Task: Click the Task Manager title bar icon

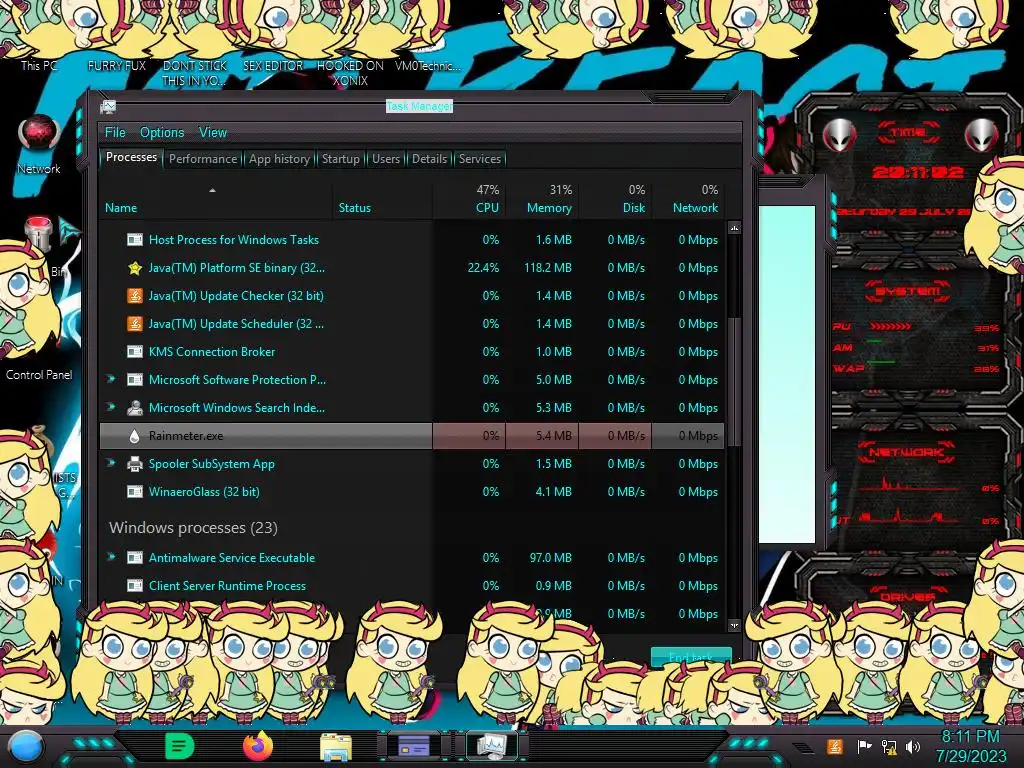Action: click(x=108, y=107)
